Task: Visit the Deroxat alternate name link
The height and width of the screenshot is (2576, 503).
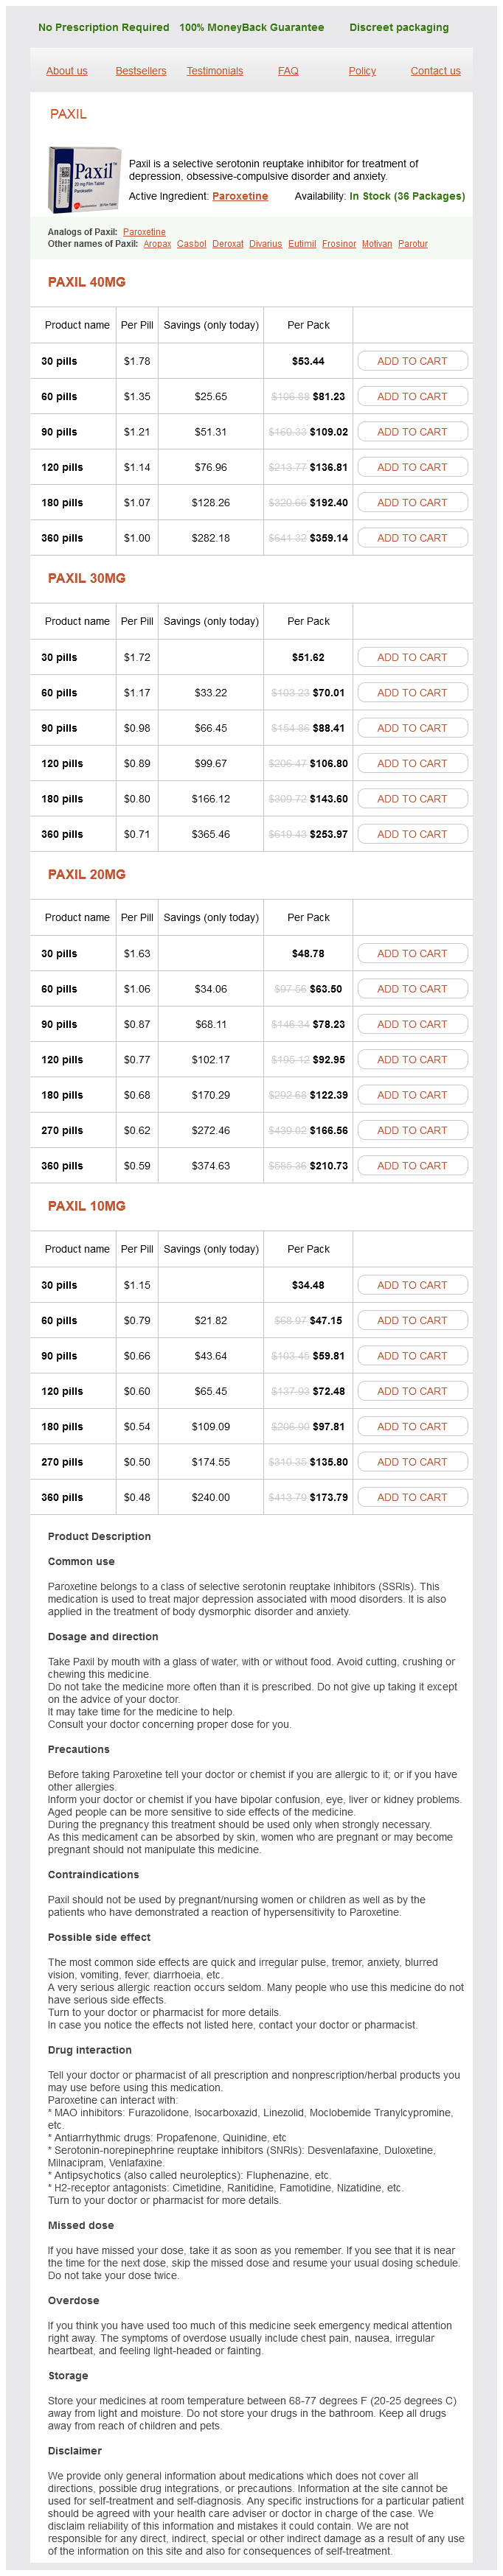Action: tap(228, 244)
